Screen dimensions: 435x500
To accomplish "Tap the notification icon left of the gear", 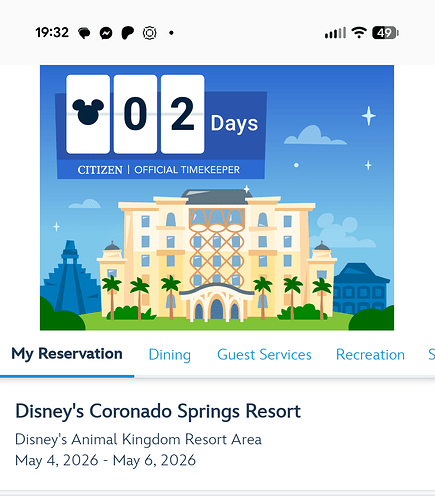I will coord(128,33).
